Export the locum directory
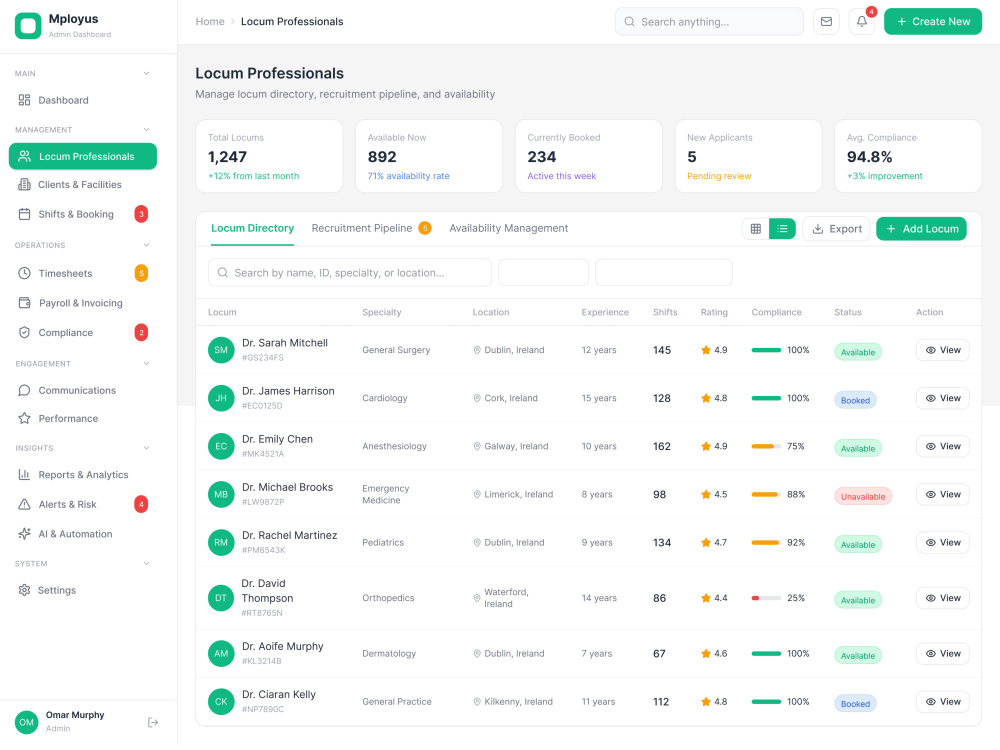This screenshot has height=750, width=1000. pos(836,229)
